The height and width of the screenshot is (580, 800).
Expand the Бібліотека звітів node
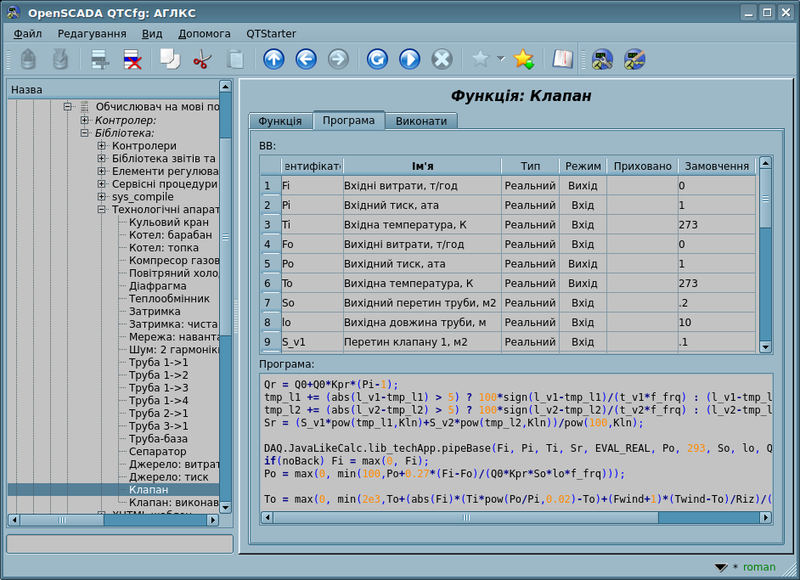(102, 158)
